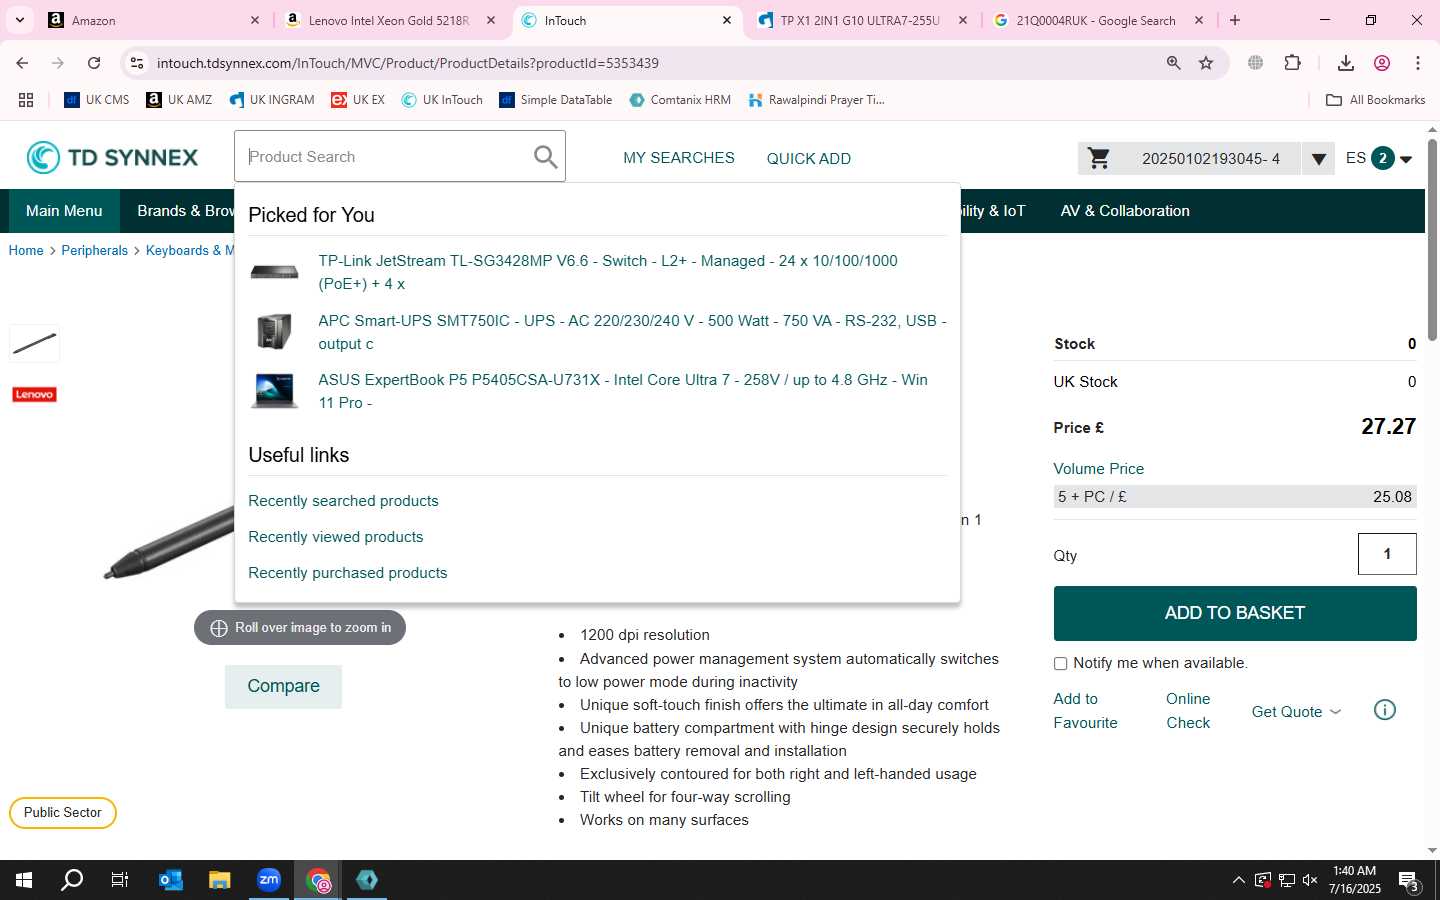
Task: Switch to 21Q0004RUK Google Search tab
Action: click(x=1098, y=20)
